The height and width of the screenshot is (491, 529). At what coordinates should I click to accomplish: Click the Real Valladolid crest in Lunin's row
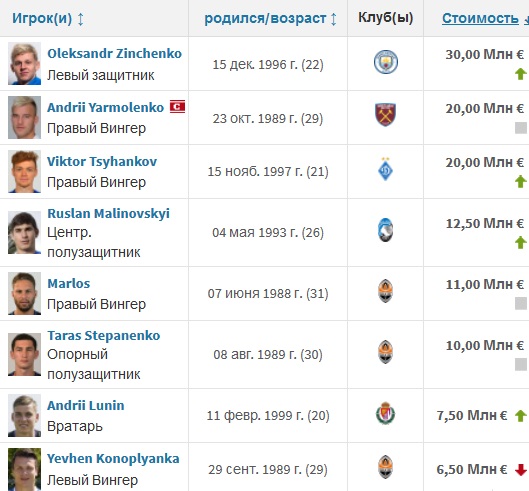point(385,413)
